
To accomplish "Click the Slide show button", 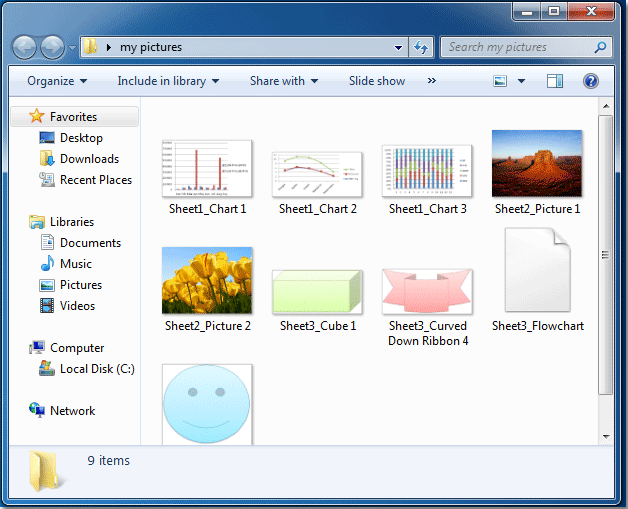I will 377,81.
